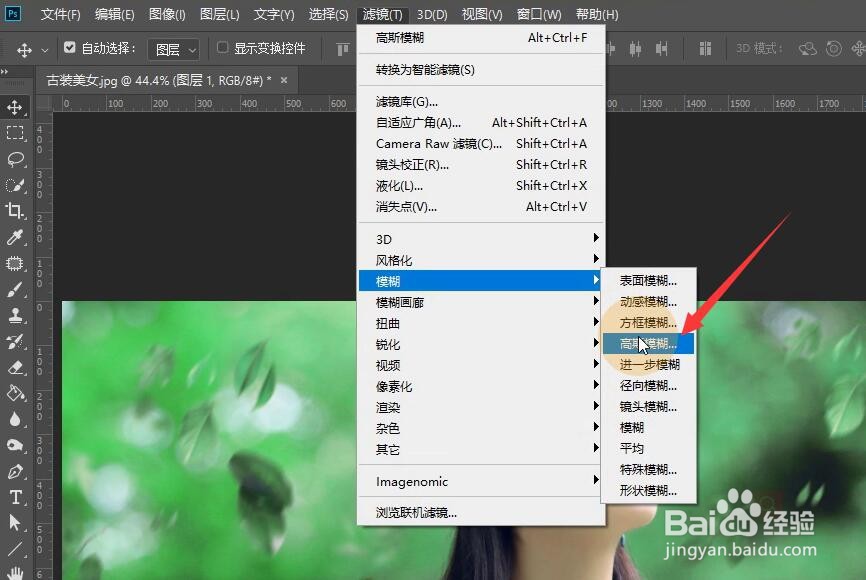The image size is (866, 580).
Task: Expand the toolbox double-arrow toggle
Action: (5, 71)
